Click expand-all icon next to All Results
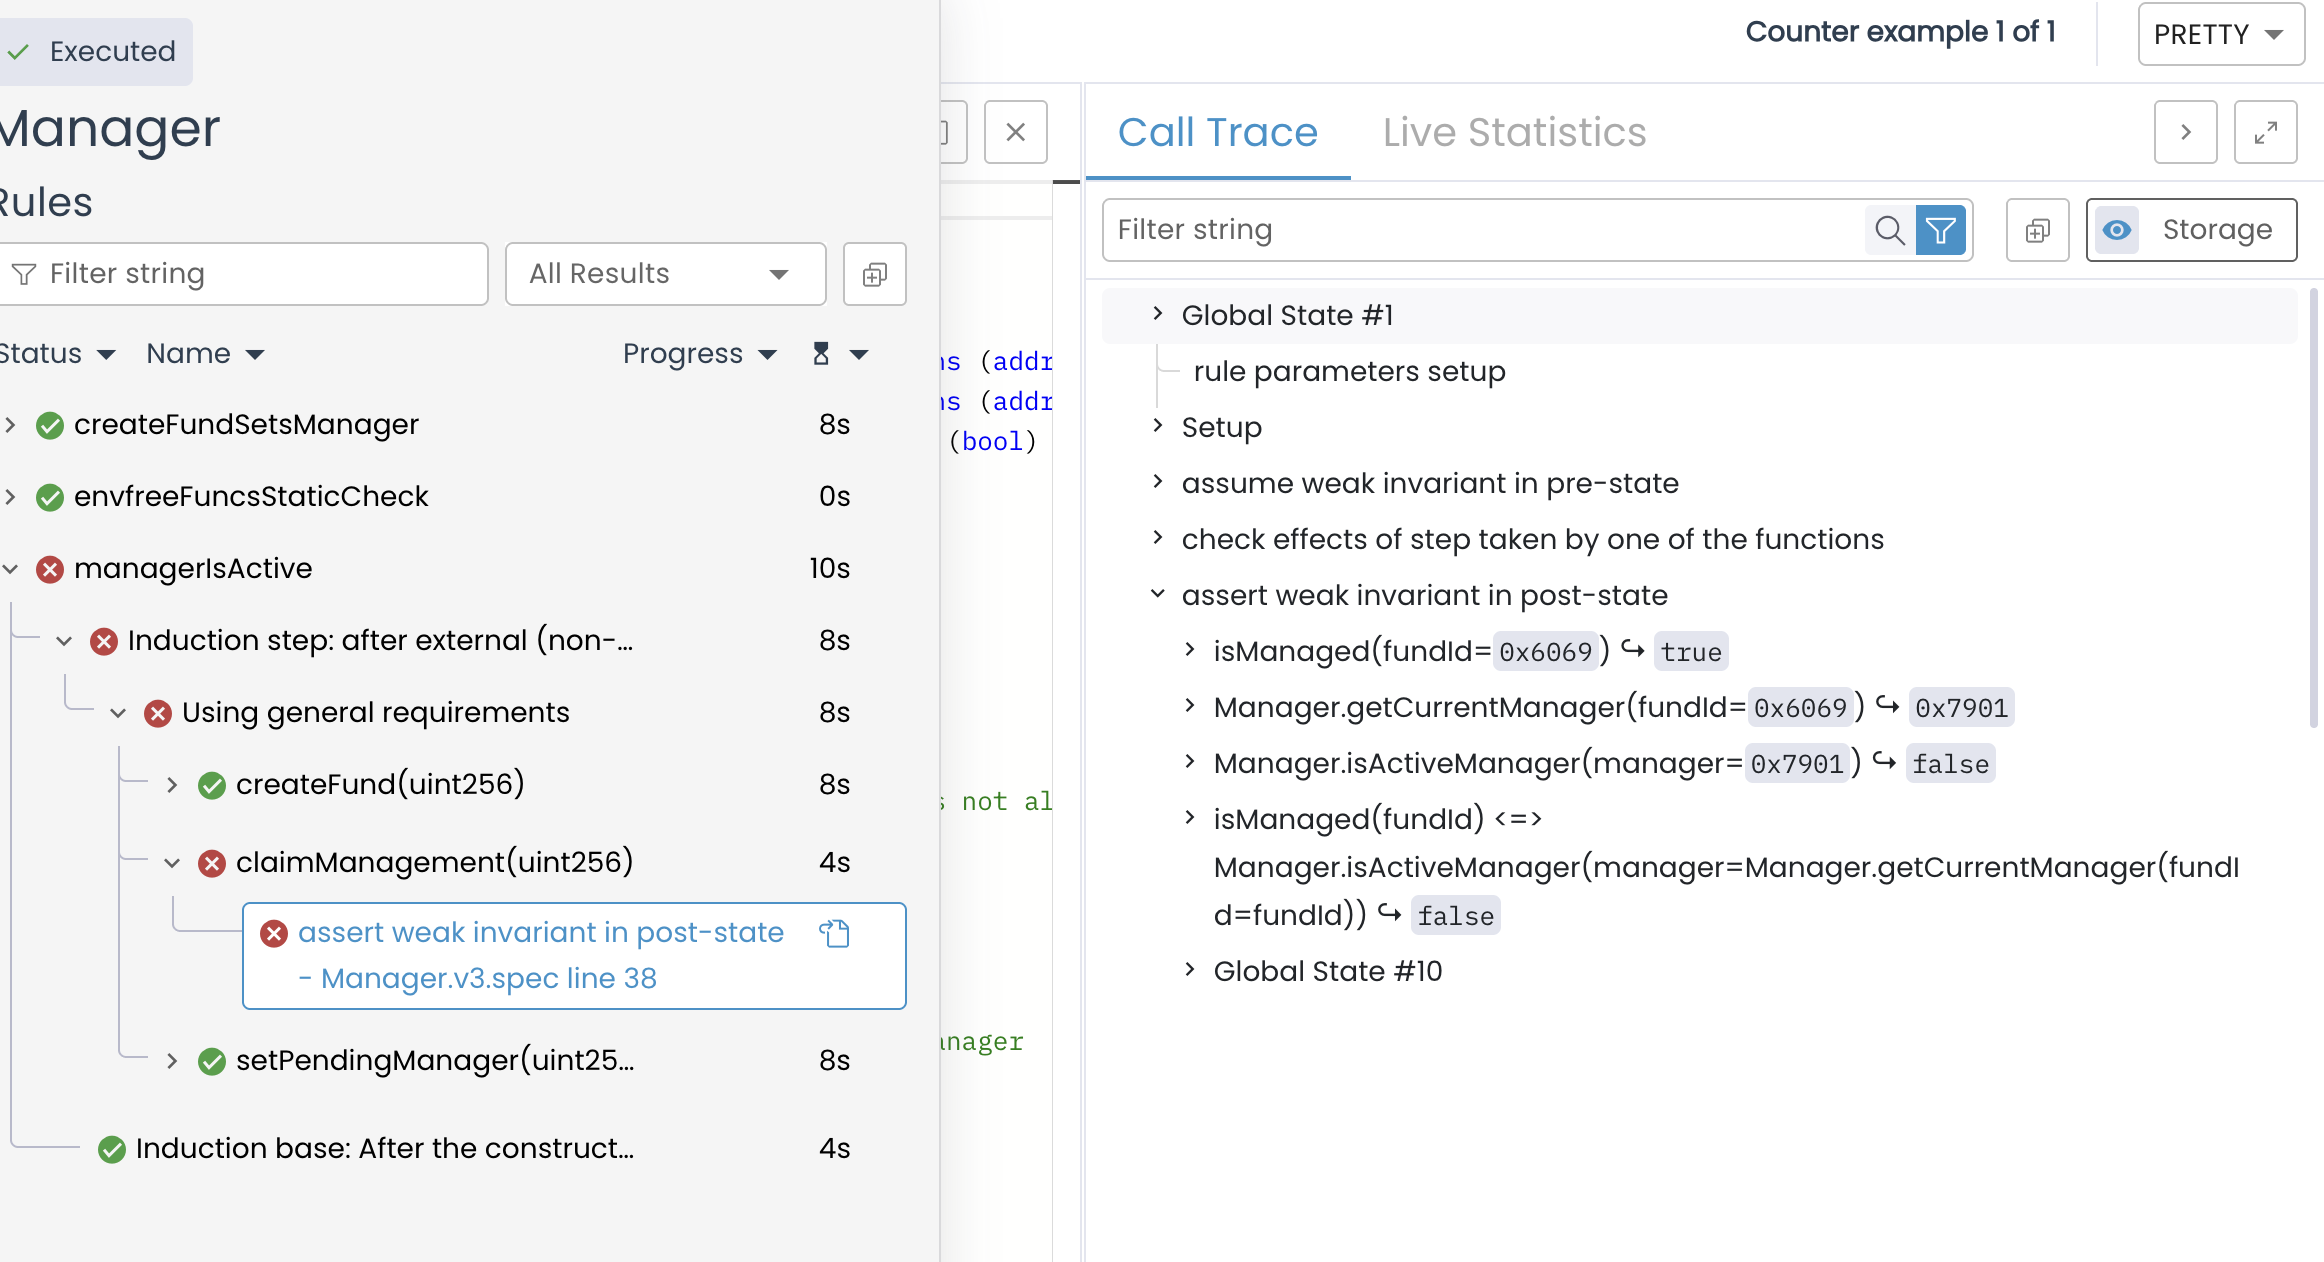 click(x=874, y=274)
